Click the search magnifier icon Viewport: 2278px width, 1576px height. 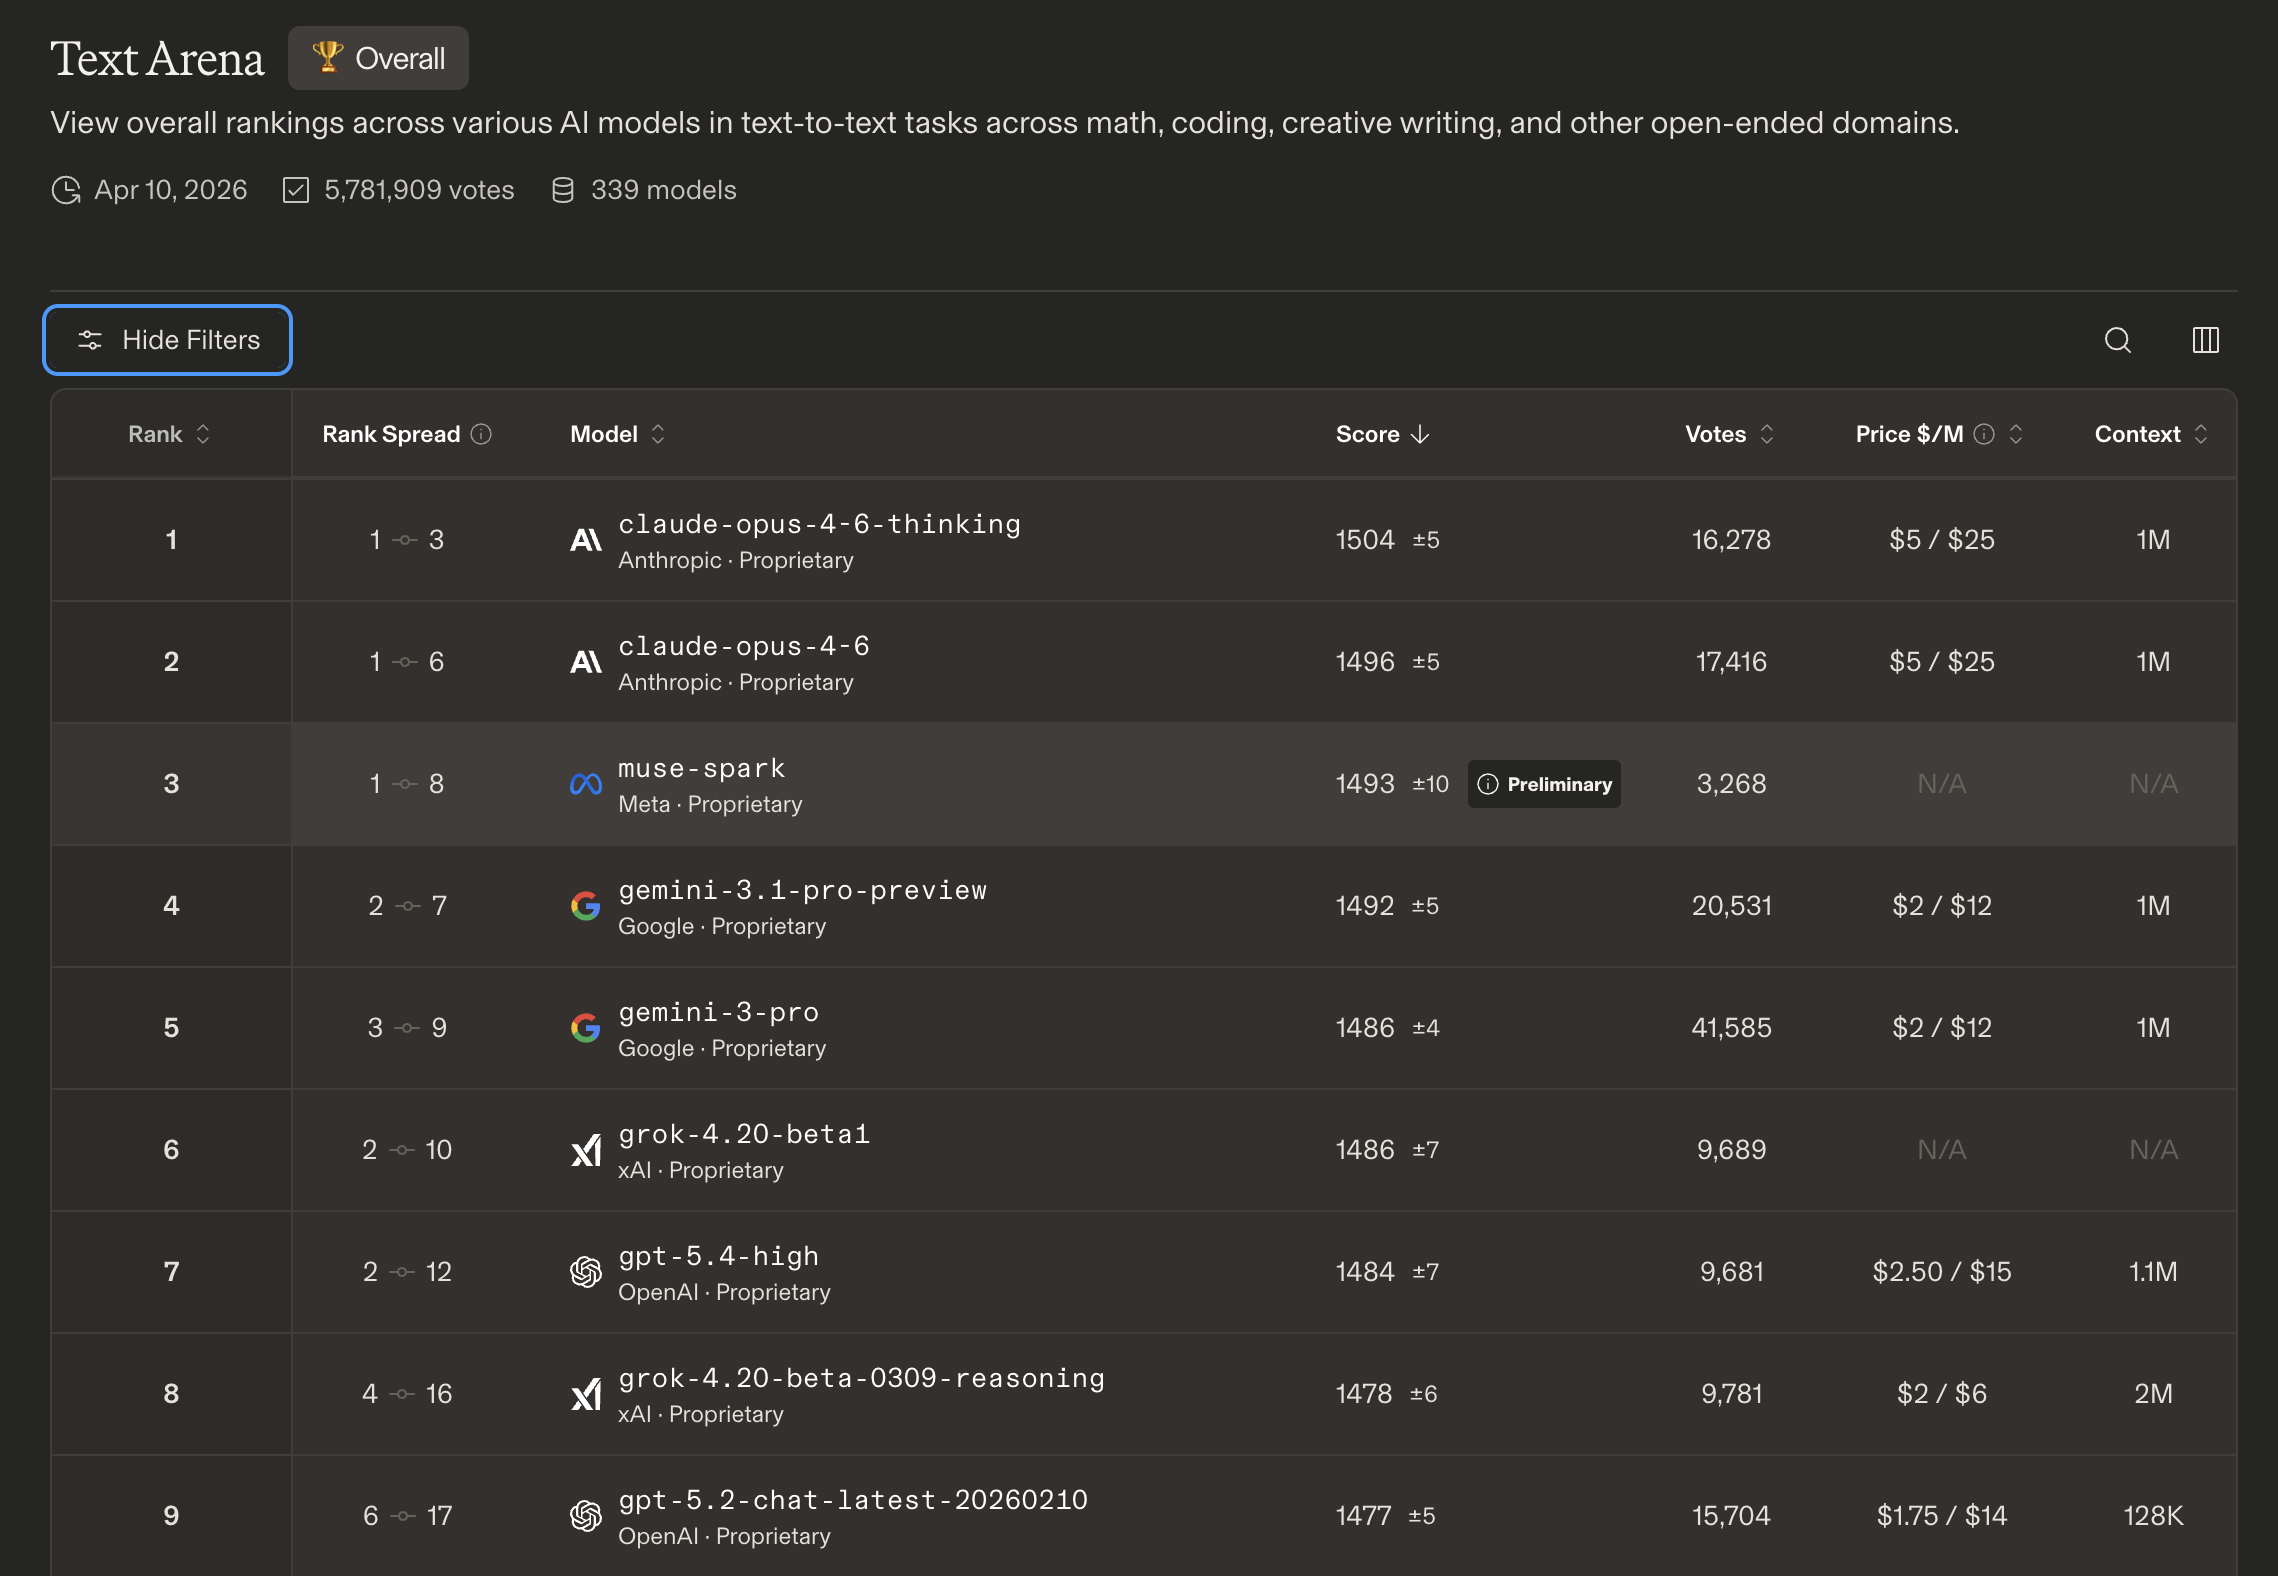pos(2117,340)
